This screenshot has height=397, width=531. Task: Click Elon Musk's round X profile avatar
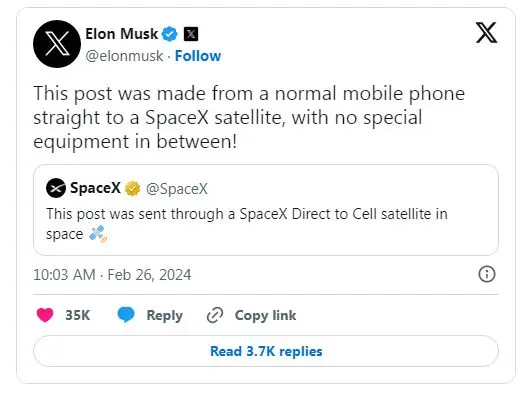(x=57, y=44)
